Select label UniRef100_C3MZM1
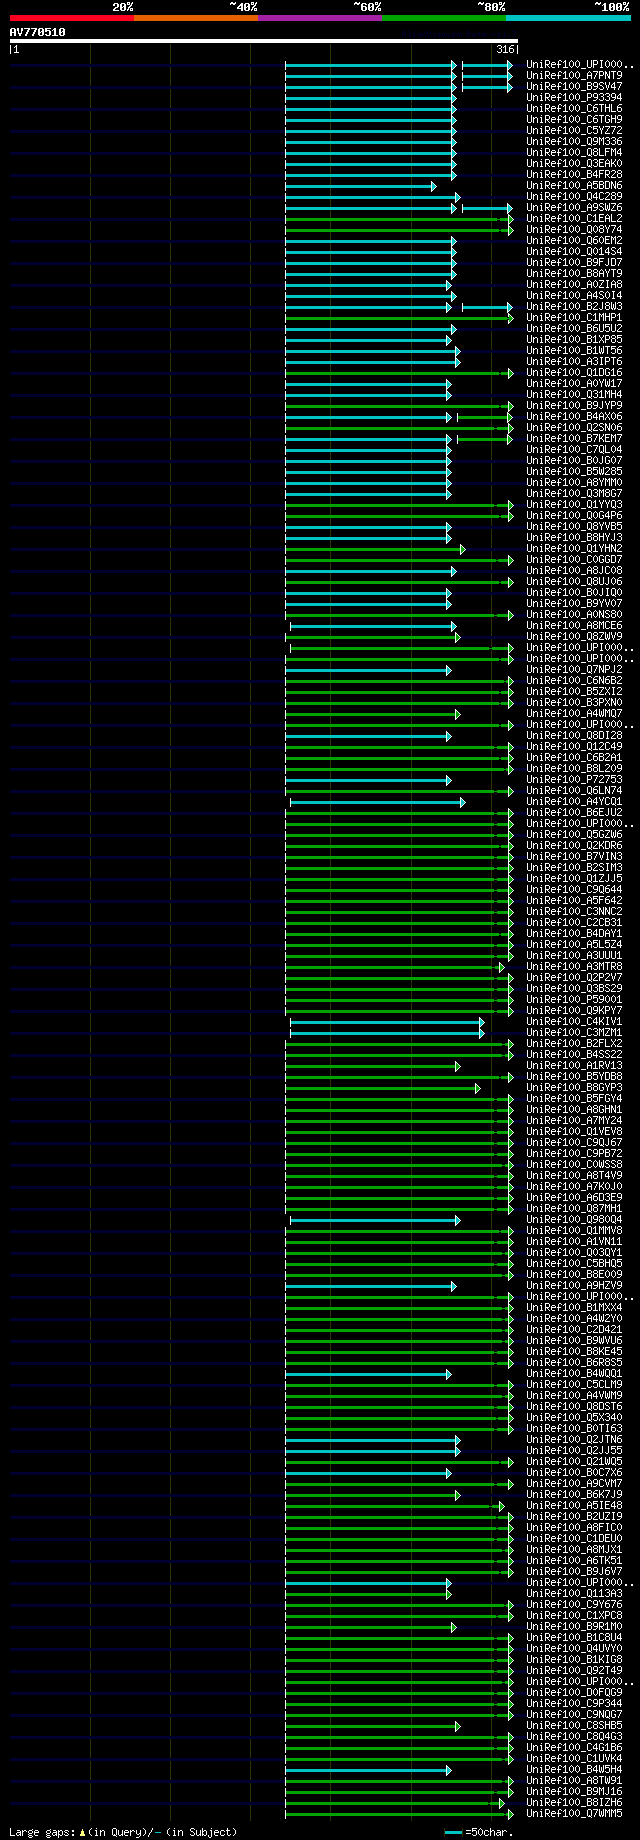 [574, 1033]
